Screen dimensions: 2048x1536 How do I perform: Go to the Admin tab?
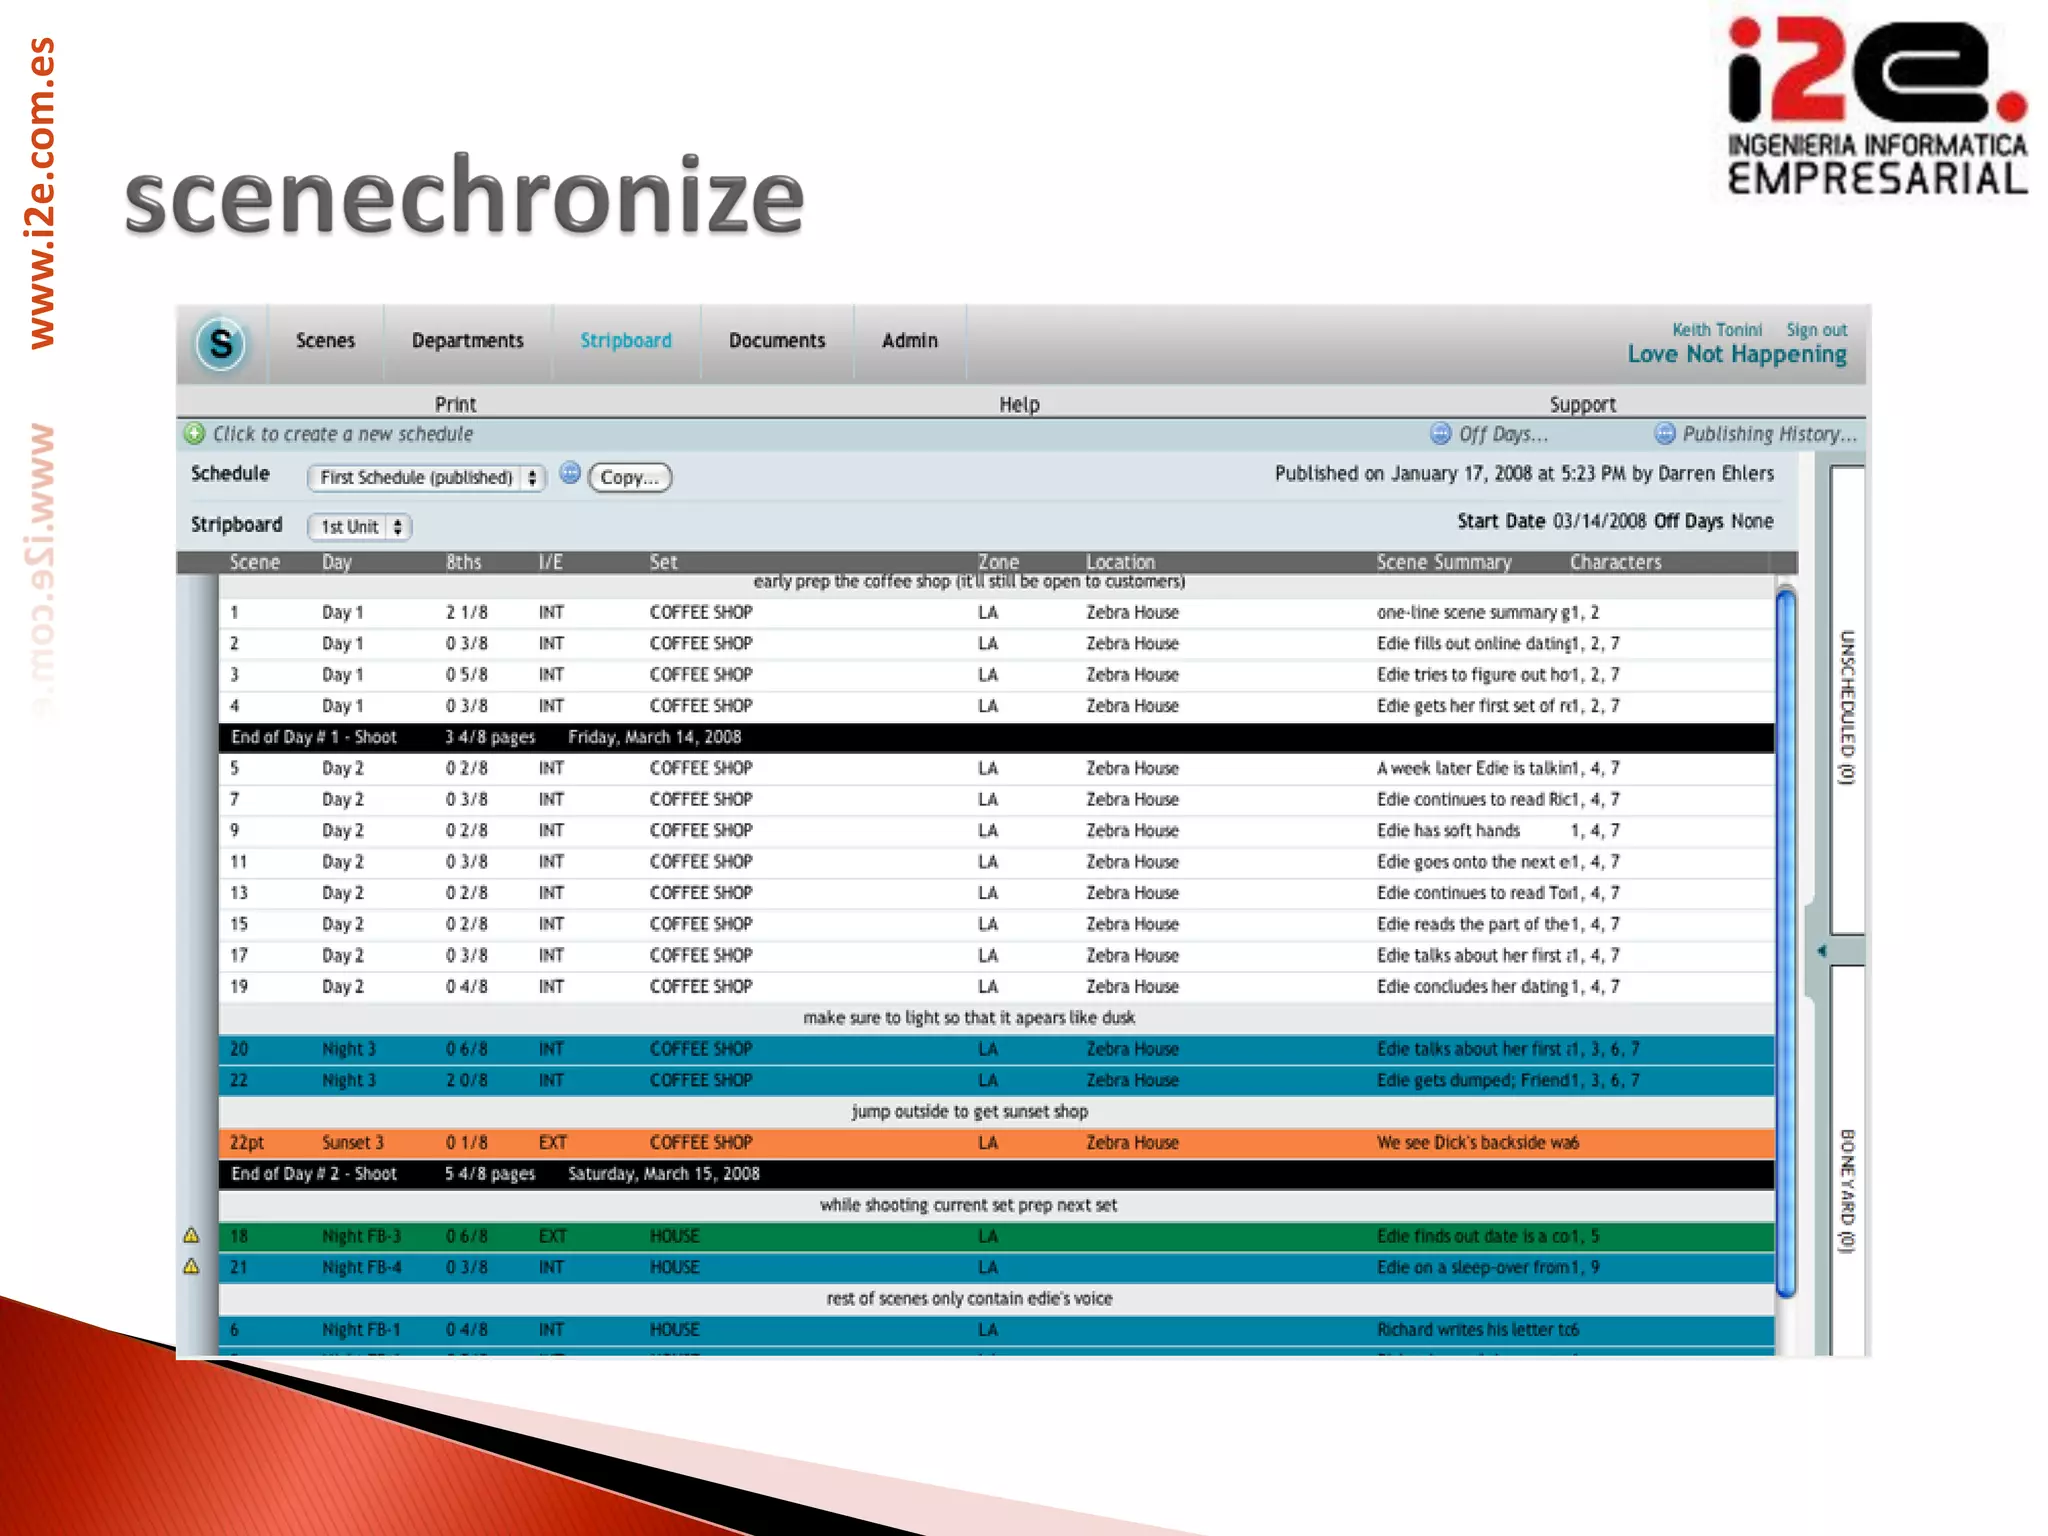(x=909, y=341)
